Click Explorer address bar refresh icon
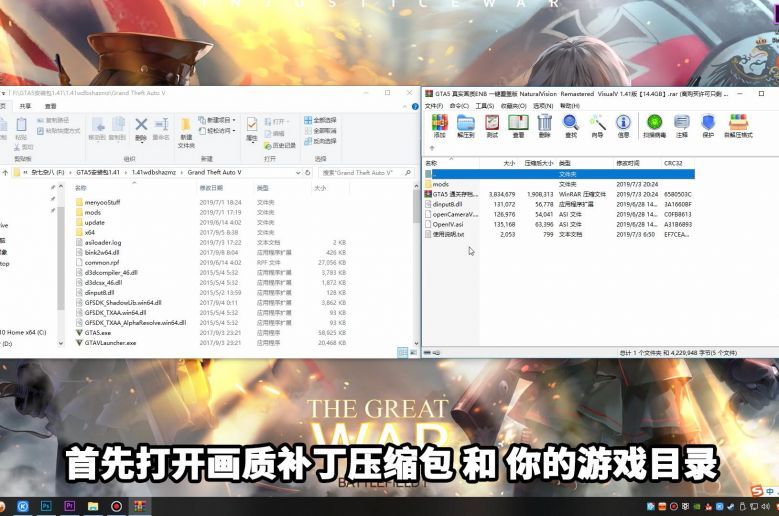Image resolution: width=779 pixels, height=516 pixels. point(308,172)
